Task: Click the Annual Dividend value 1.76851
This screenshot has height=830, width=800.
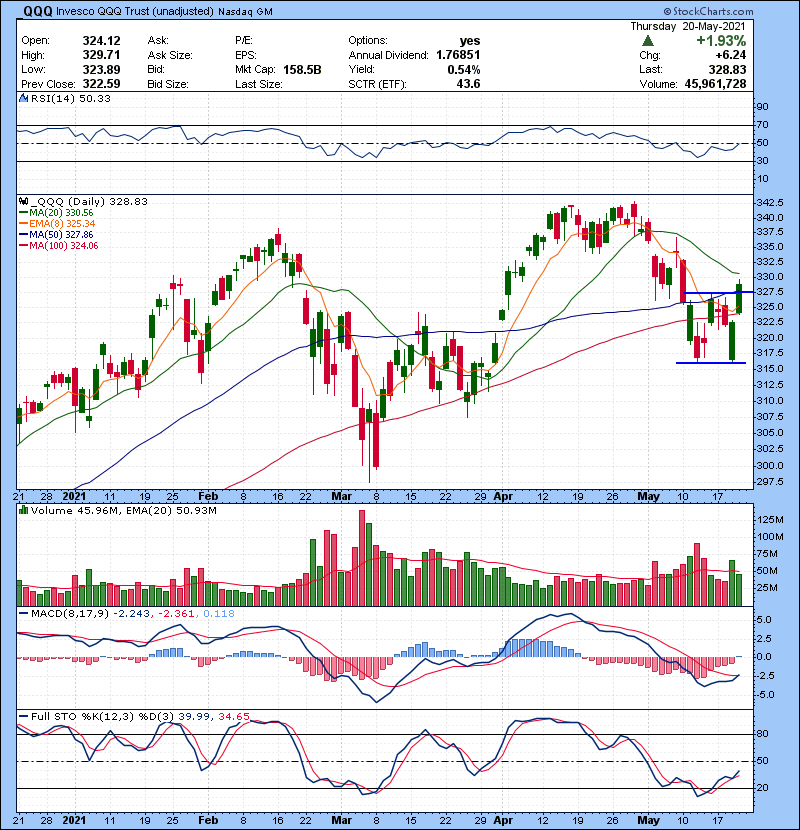Action: click(458, 55)
